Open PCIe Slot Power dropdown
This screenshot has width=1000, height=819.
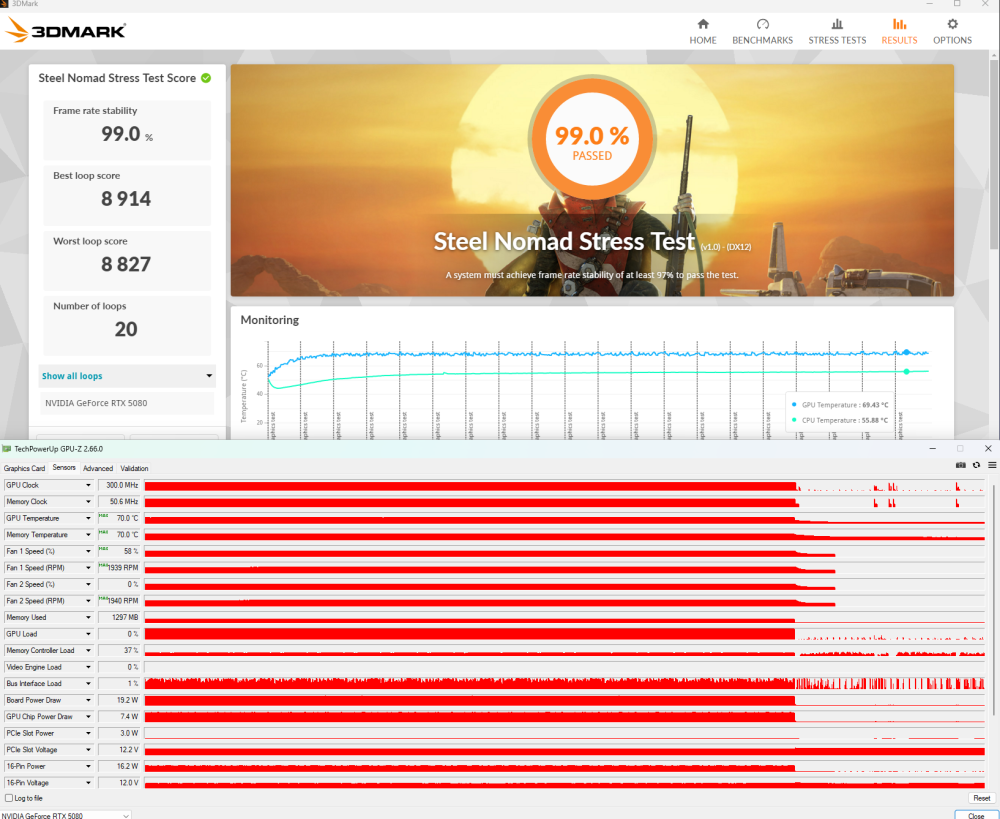click(x=88, y=734)
